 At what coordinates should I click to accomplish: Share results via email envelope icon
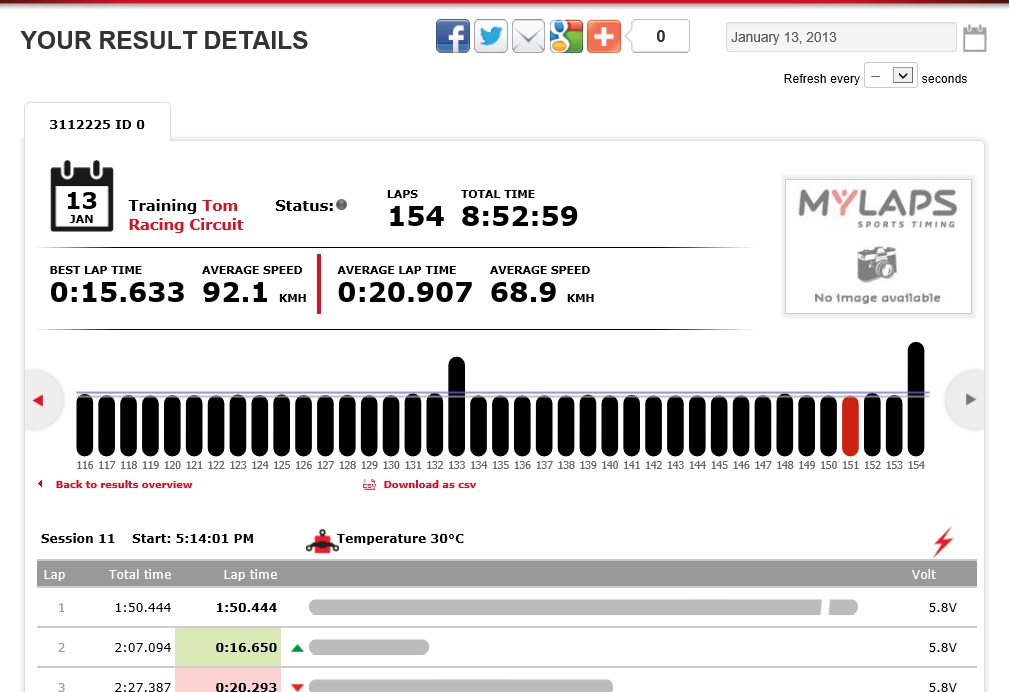(528, 37)
